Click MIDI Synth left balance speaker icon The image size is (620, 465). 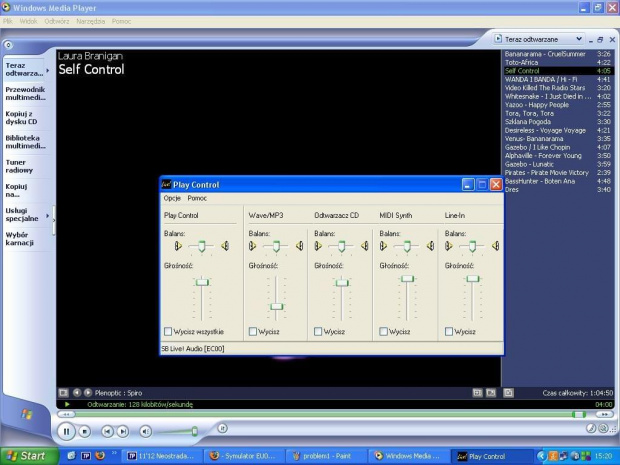(x=383, y=246)
